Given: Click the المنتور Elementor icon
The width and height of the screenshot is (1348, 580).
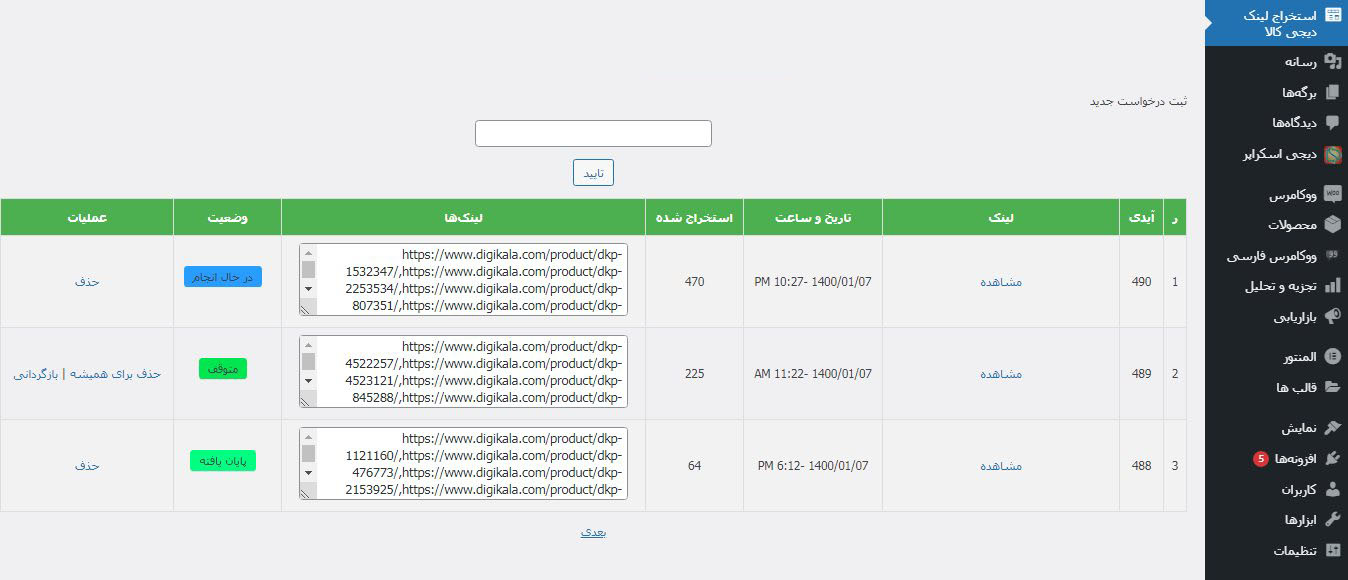Looking at the screenshot, I should [x=1332, y=356].
